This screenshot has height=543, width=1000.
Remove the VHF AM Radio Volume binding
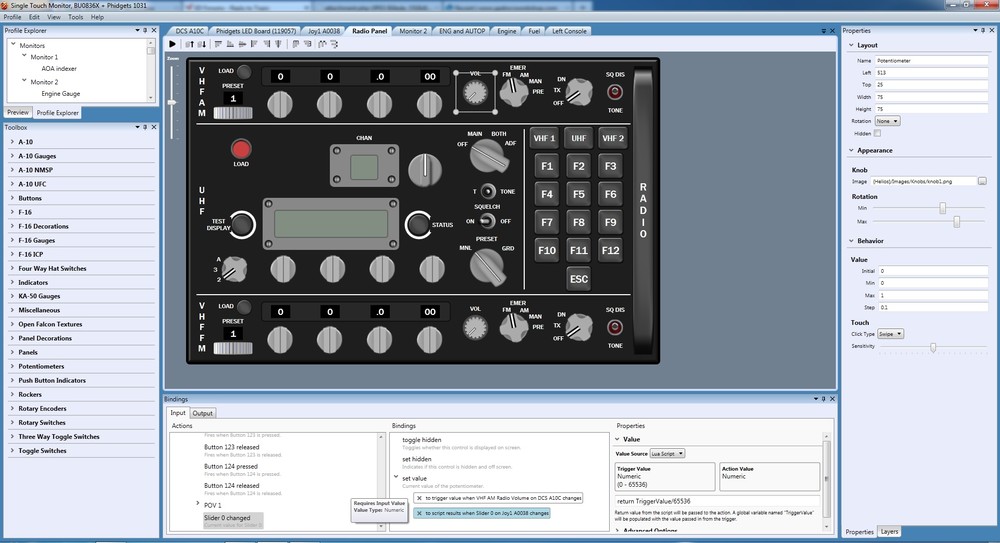pyautogui.click(x=419, y=498)
